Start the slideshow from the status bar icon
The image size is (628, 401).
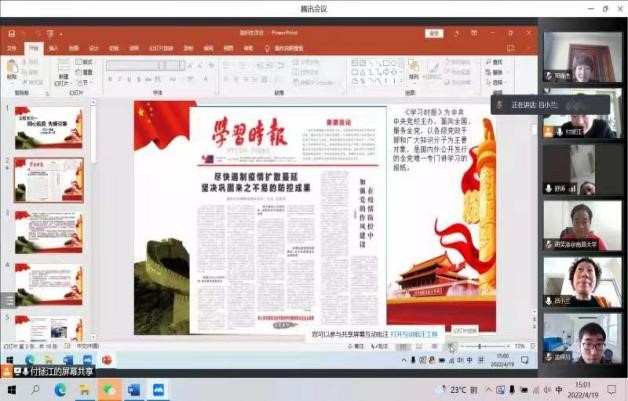click(x=451, y=346)
